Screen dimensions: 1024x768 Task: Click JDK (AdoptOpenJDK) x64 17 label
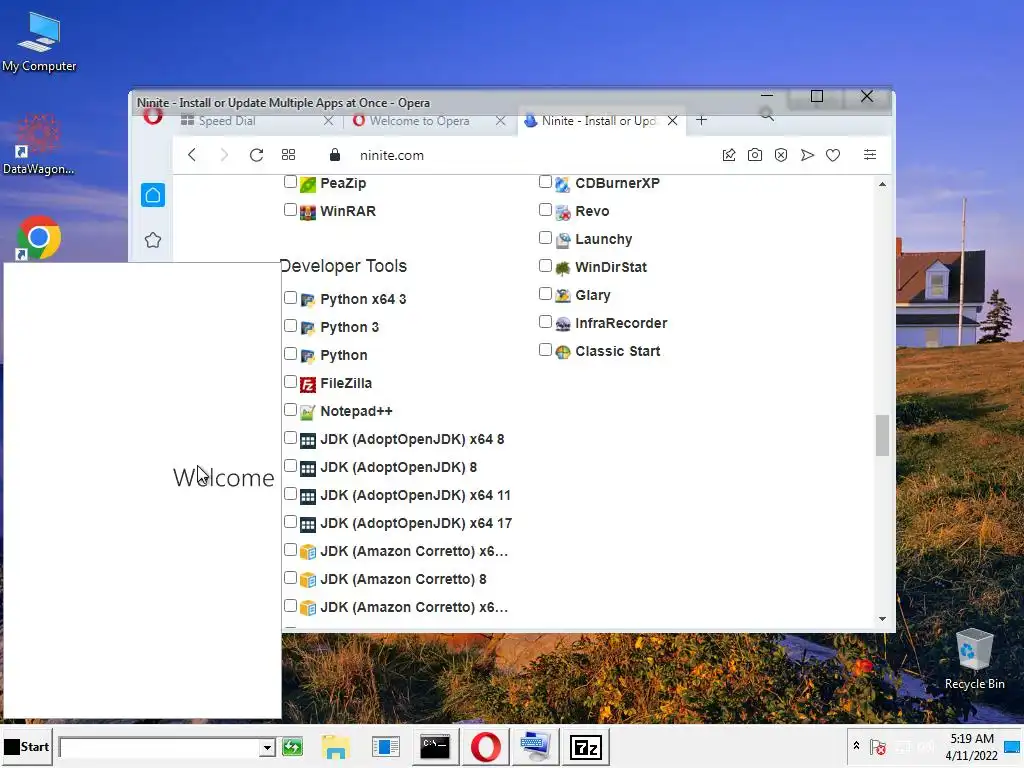[416, 523]
